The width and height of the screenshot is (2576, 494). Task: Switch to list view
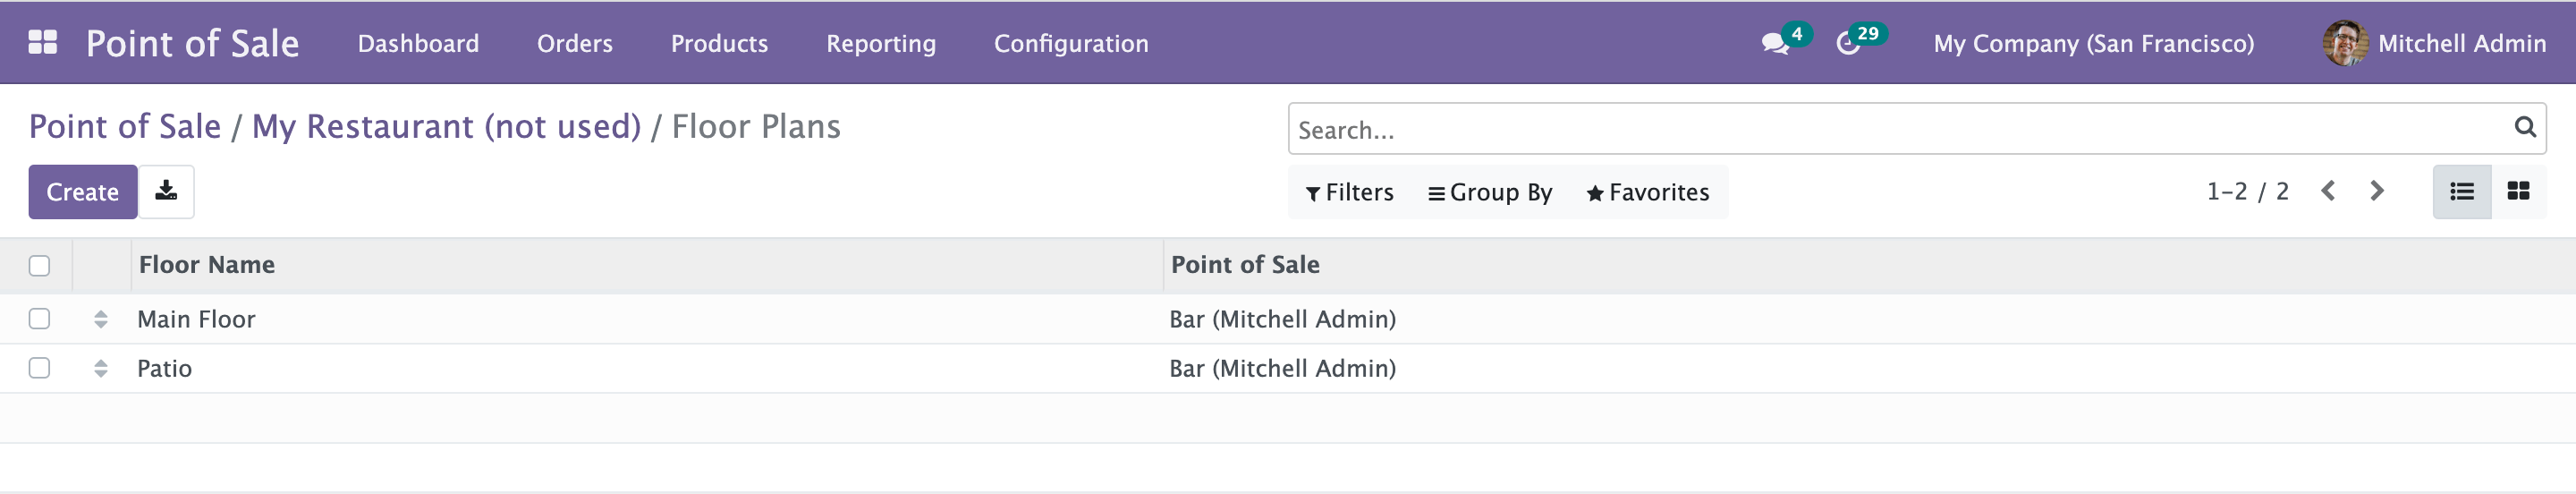[x=2461, y=191]
